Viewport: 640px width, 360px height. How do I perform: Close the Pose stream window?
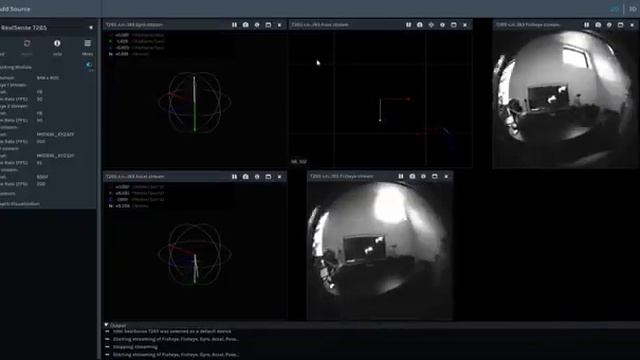point(465,25)
